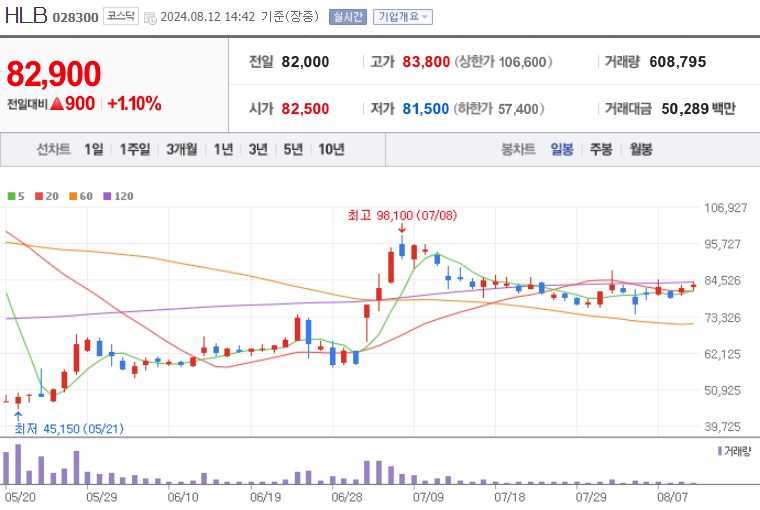The height and width of the screenshot is (510, 760).
Task: Click the stock code 028300
Action: 76,18
